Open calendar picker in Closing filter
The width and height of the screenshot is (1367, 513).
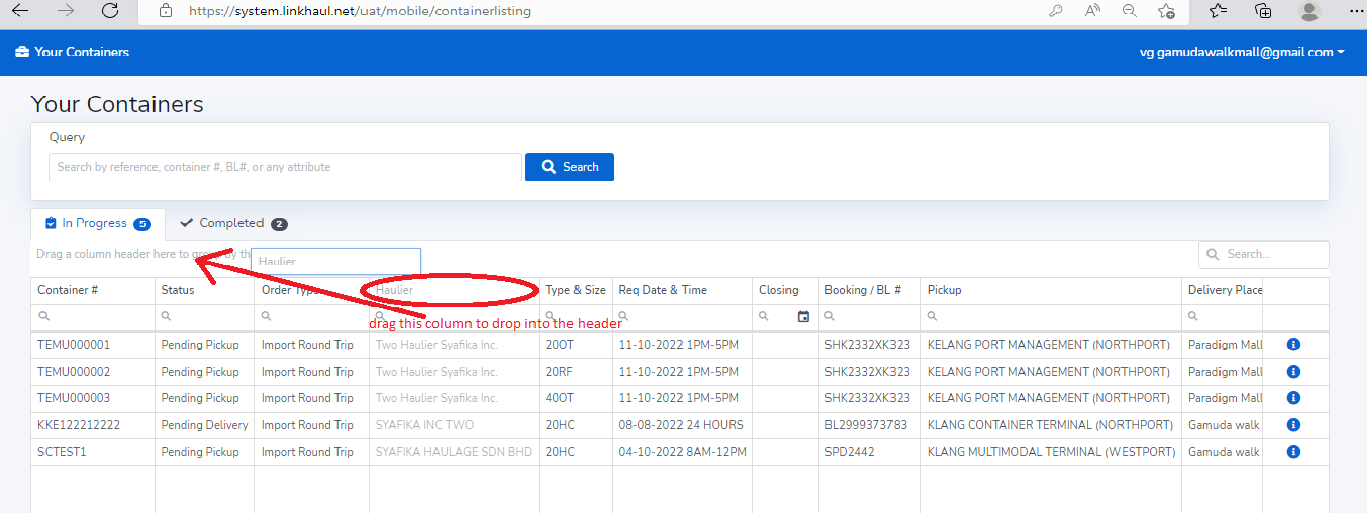[803, 317]
